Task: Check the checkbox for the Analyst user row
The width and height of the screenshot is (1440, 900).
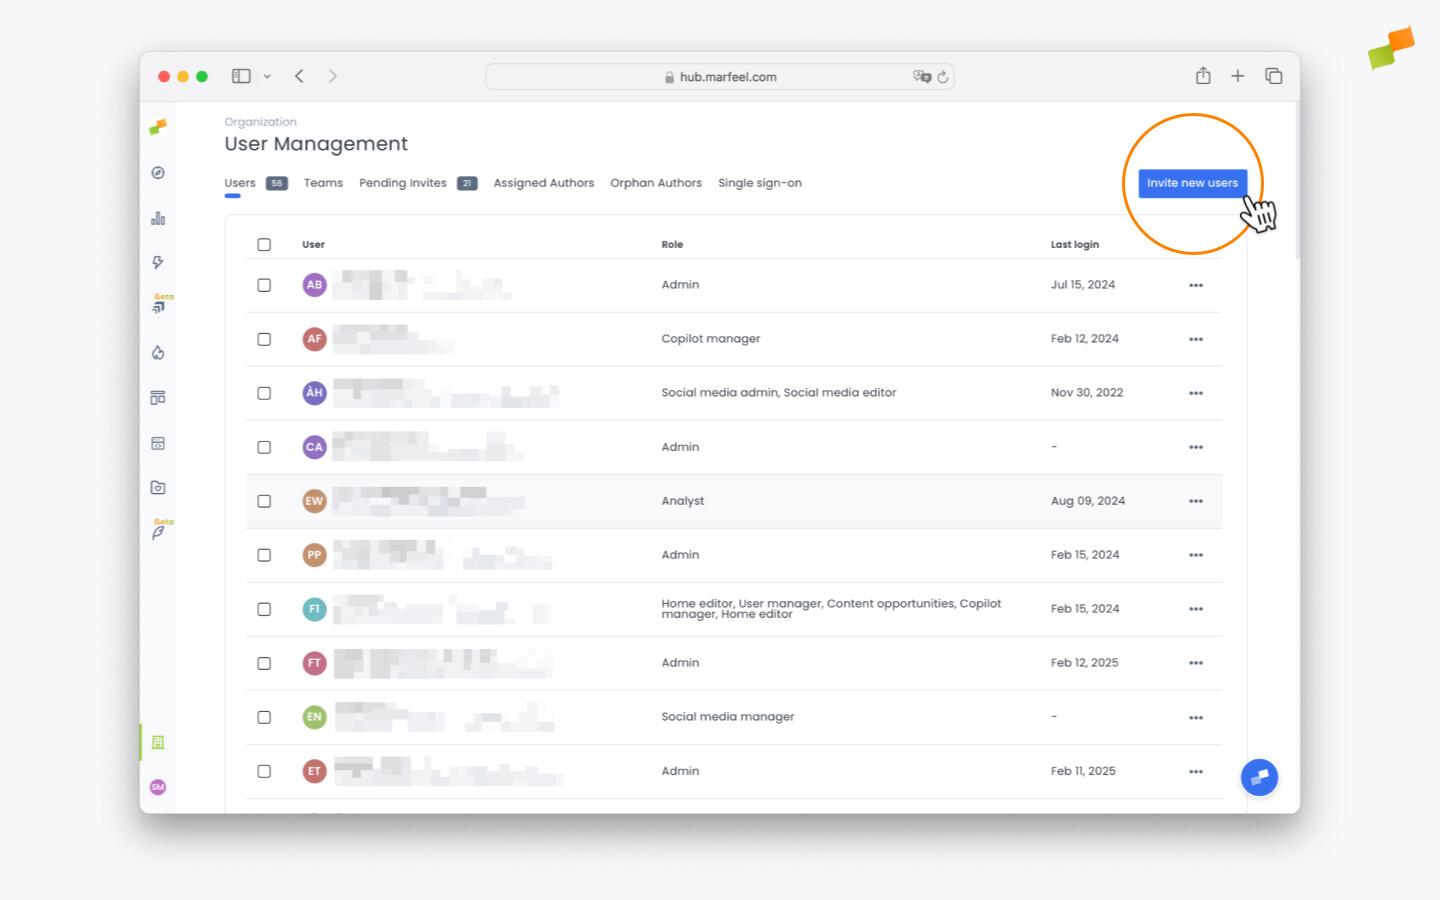Action: pos(264,501)
